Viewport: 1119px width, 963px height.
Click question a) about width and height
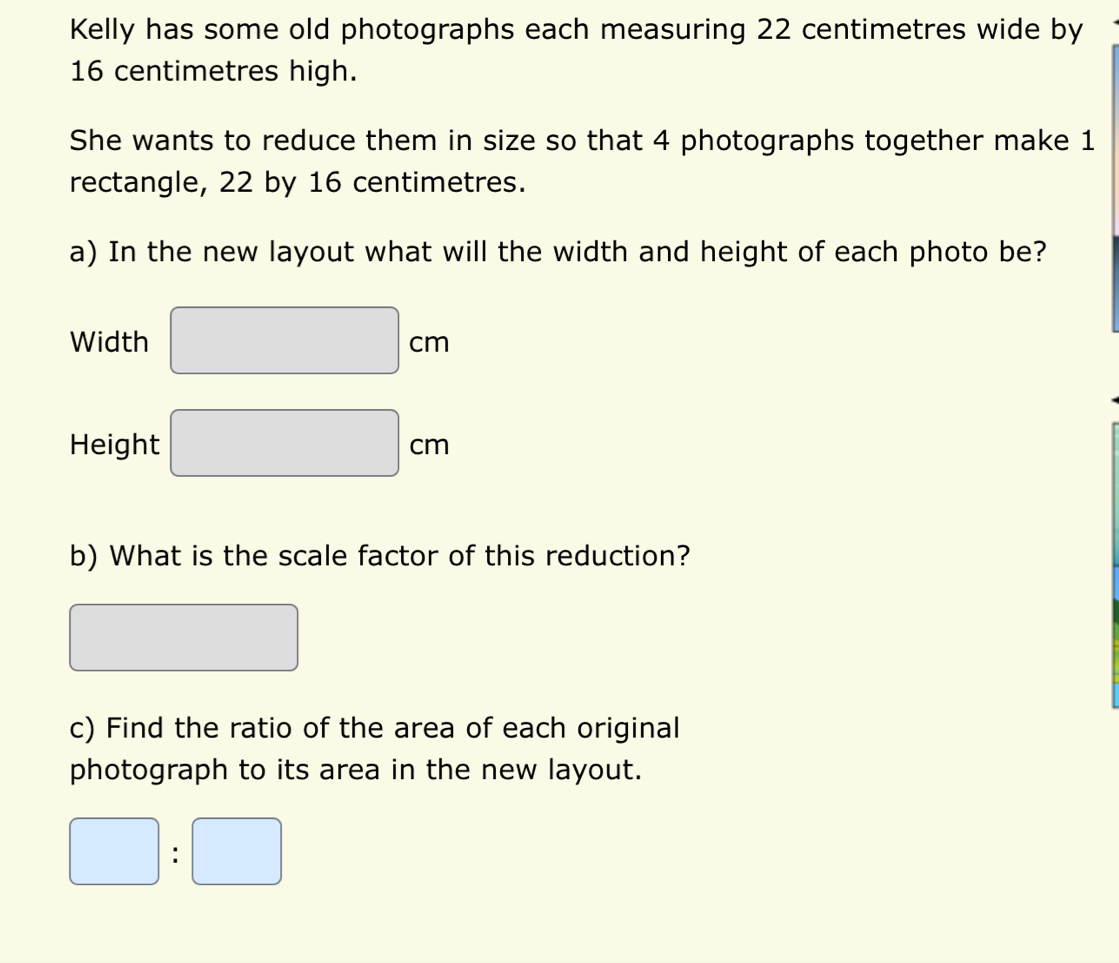pos(558,252)
